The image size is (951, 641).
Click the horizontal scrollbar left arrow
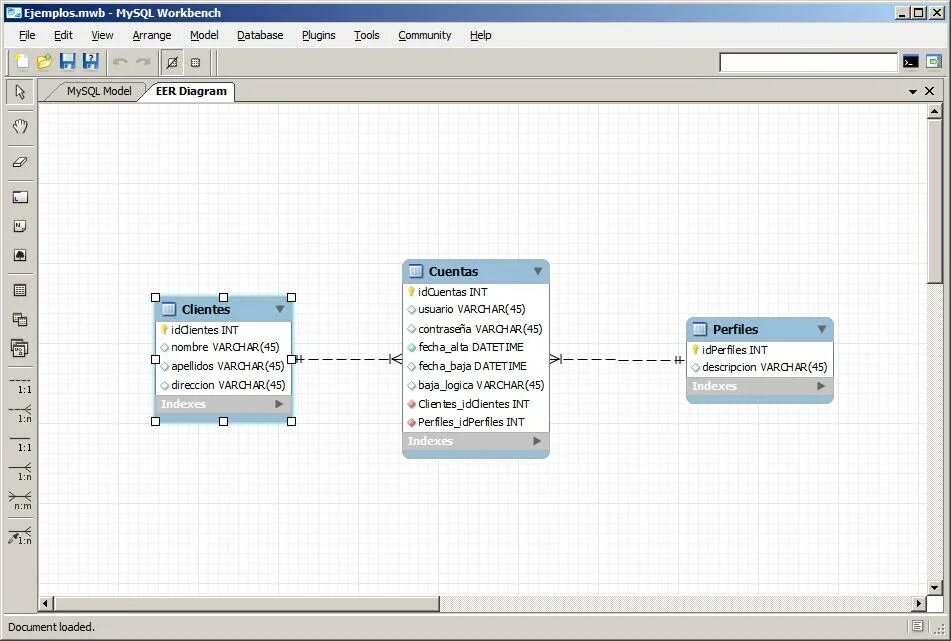(45, 603)
